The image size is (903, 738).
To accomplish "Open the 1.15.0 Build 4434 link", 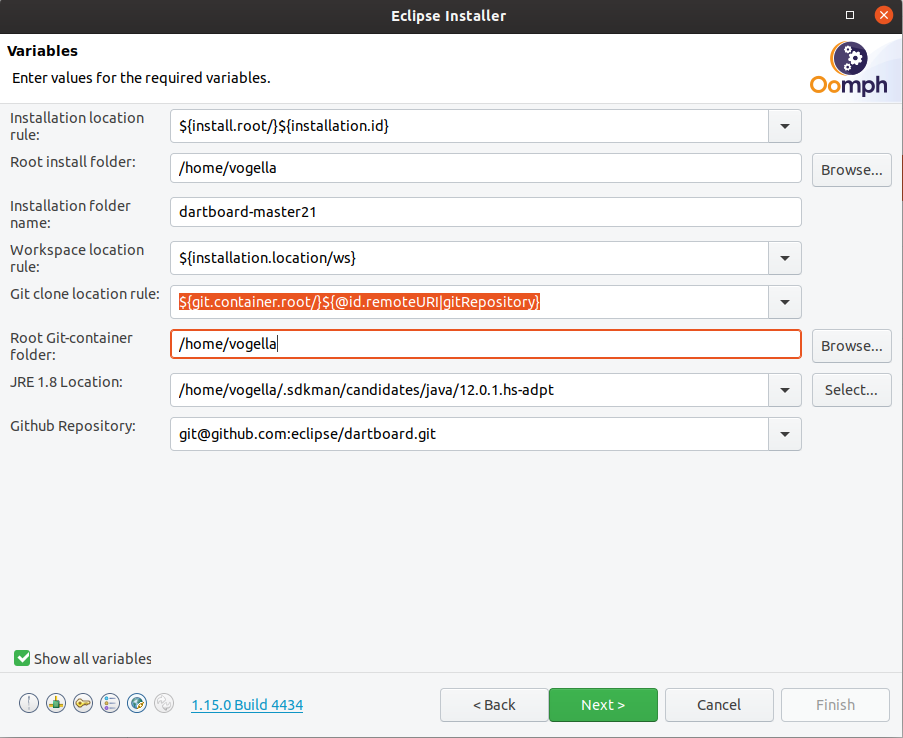I will click(247, 705).
